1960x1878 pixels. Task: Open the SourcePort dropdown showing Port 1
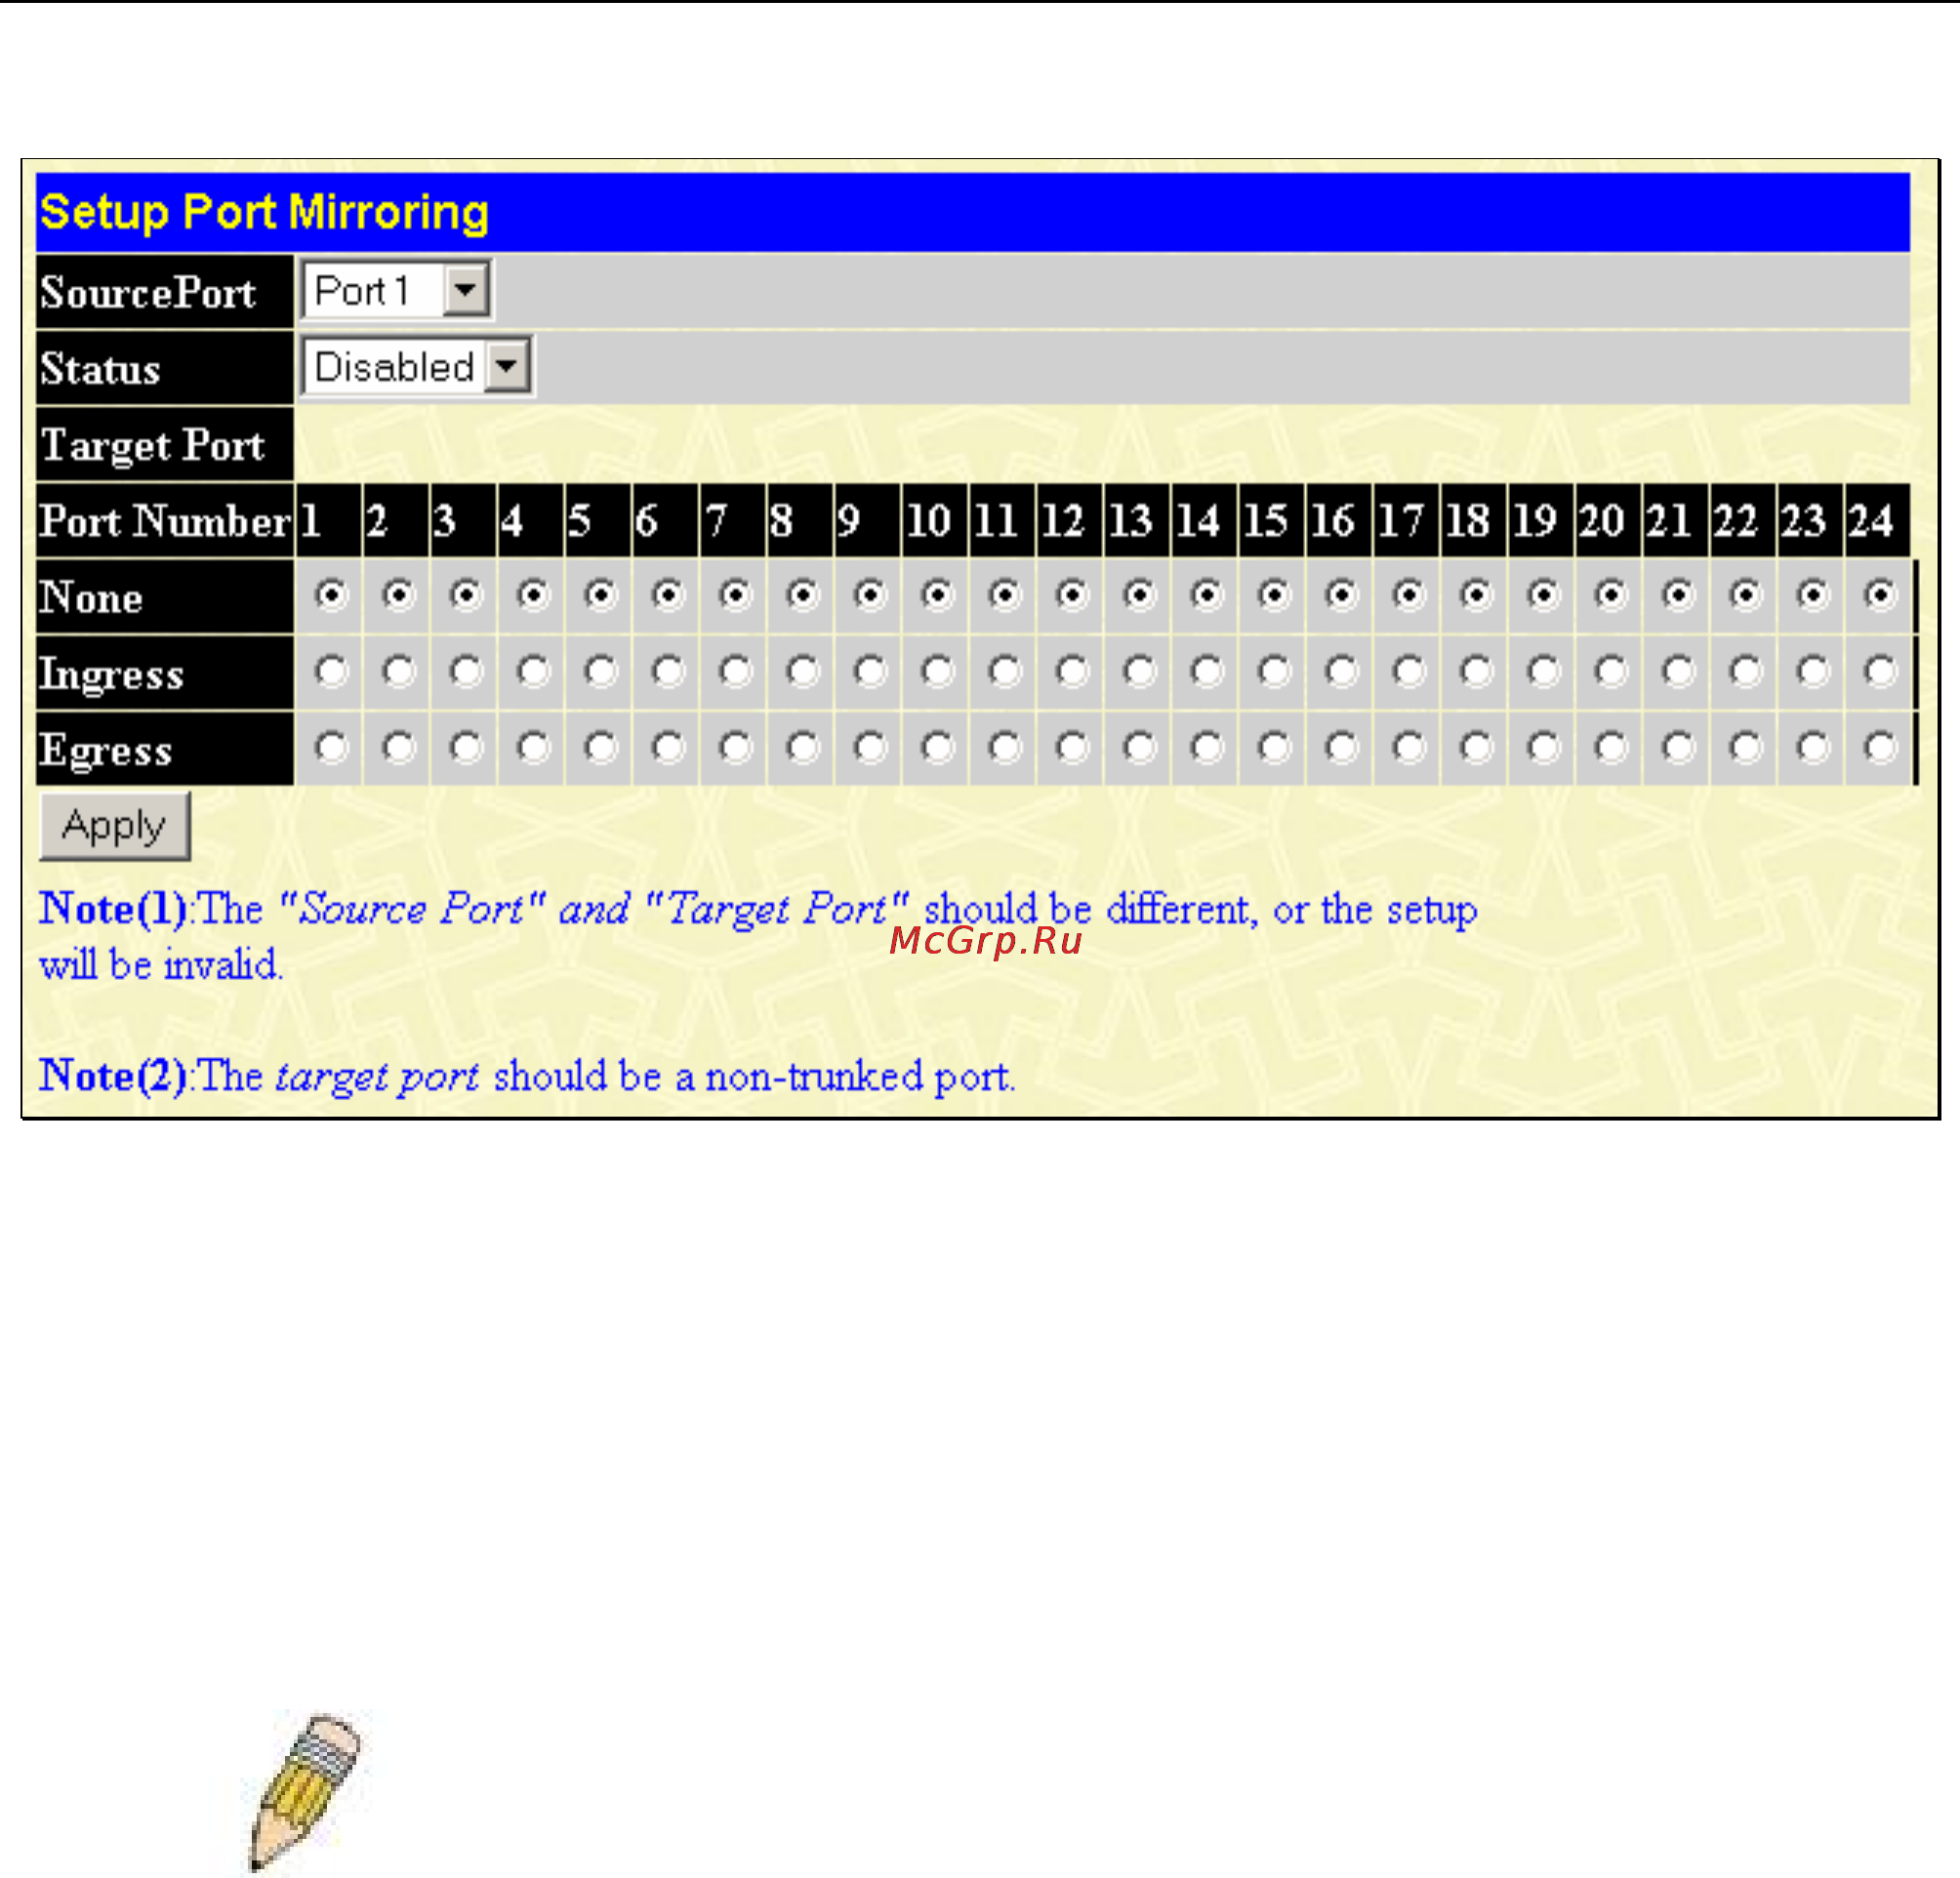[396, 291]
